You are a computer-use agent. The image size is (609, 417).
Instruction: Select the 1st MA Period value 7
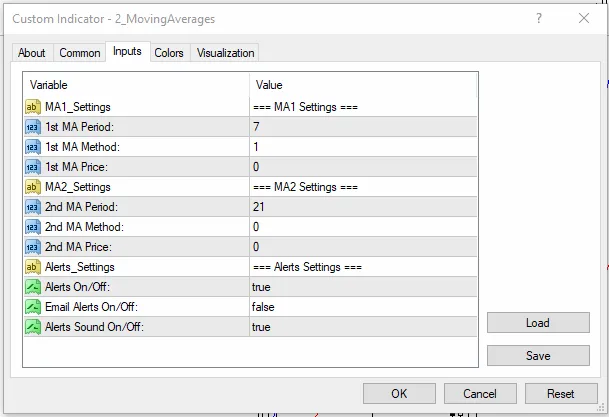363,127
